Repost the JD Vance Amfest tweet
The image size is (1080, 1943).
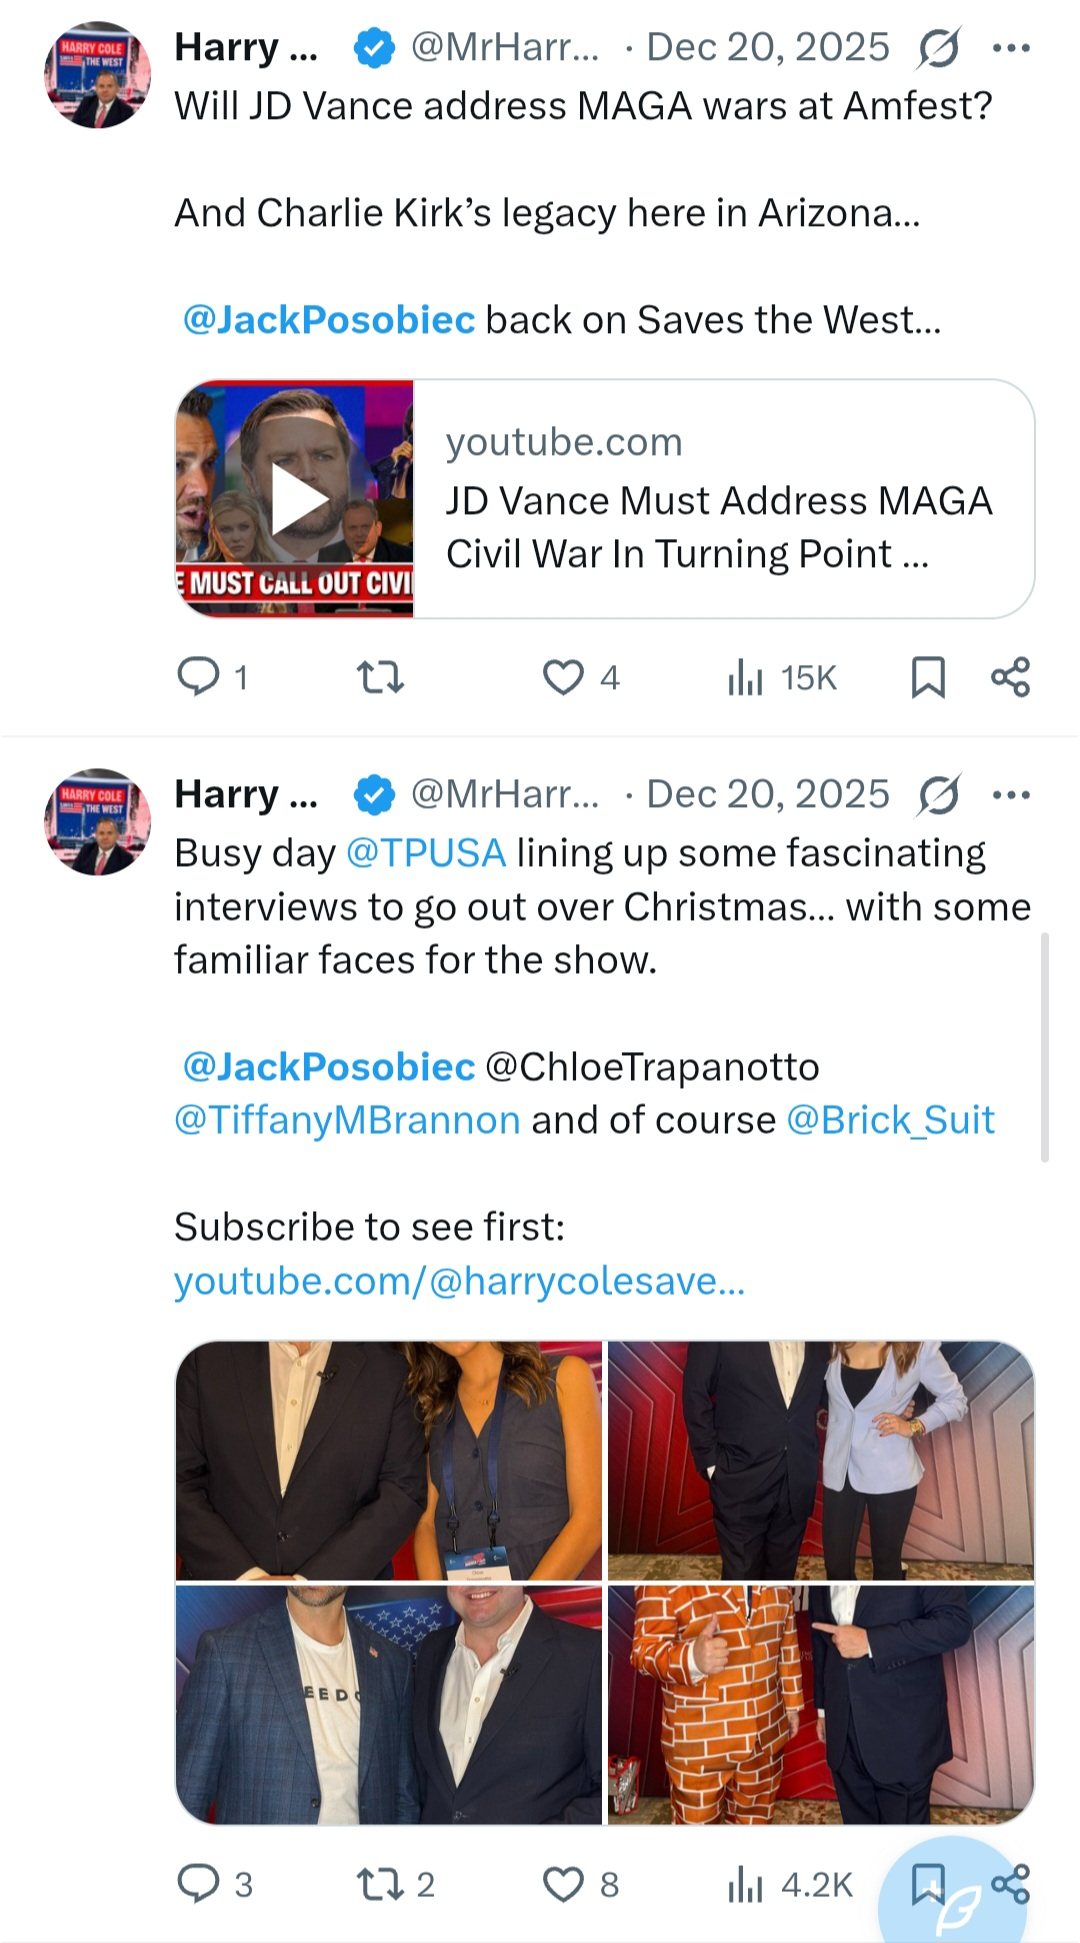click(x=380, y=678)
